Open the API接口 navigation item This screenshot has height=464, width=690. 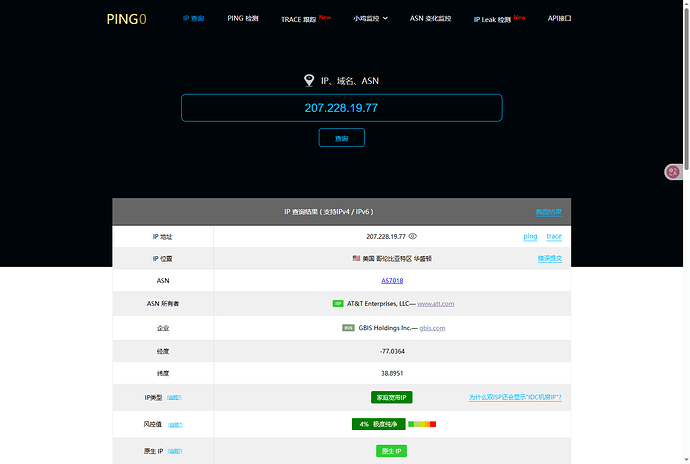click(559, 18)
